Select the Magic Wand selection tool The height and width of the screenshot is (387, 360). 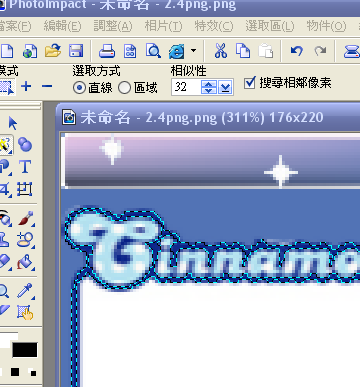[5, 145]
